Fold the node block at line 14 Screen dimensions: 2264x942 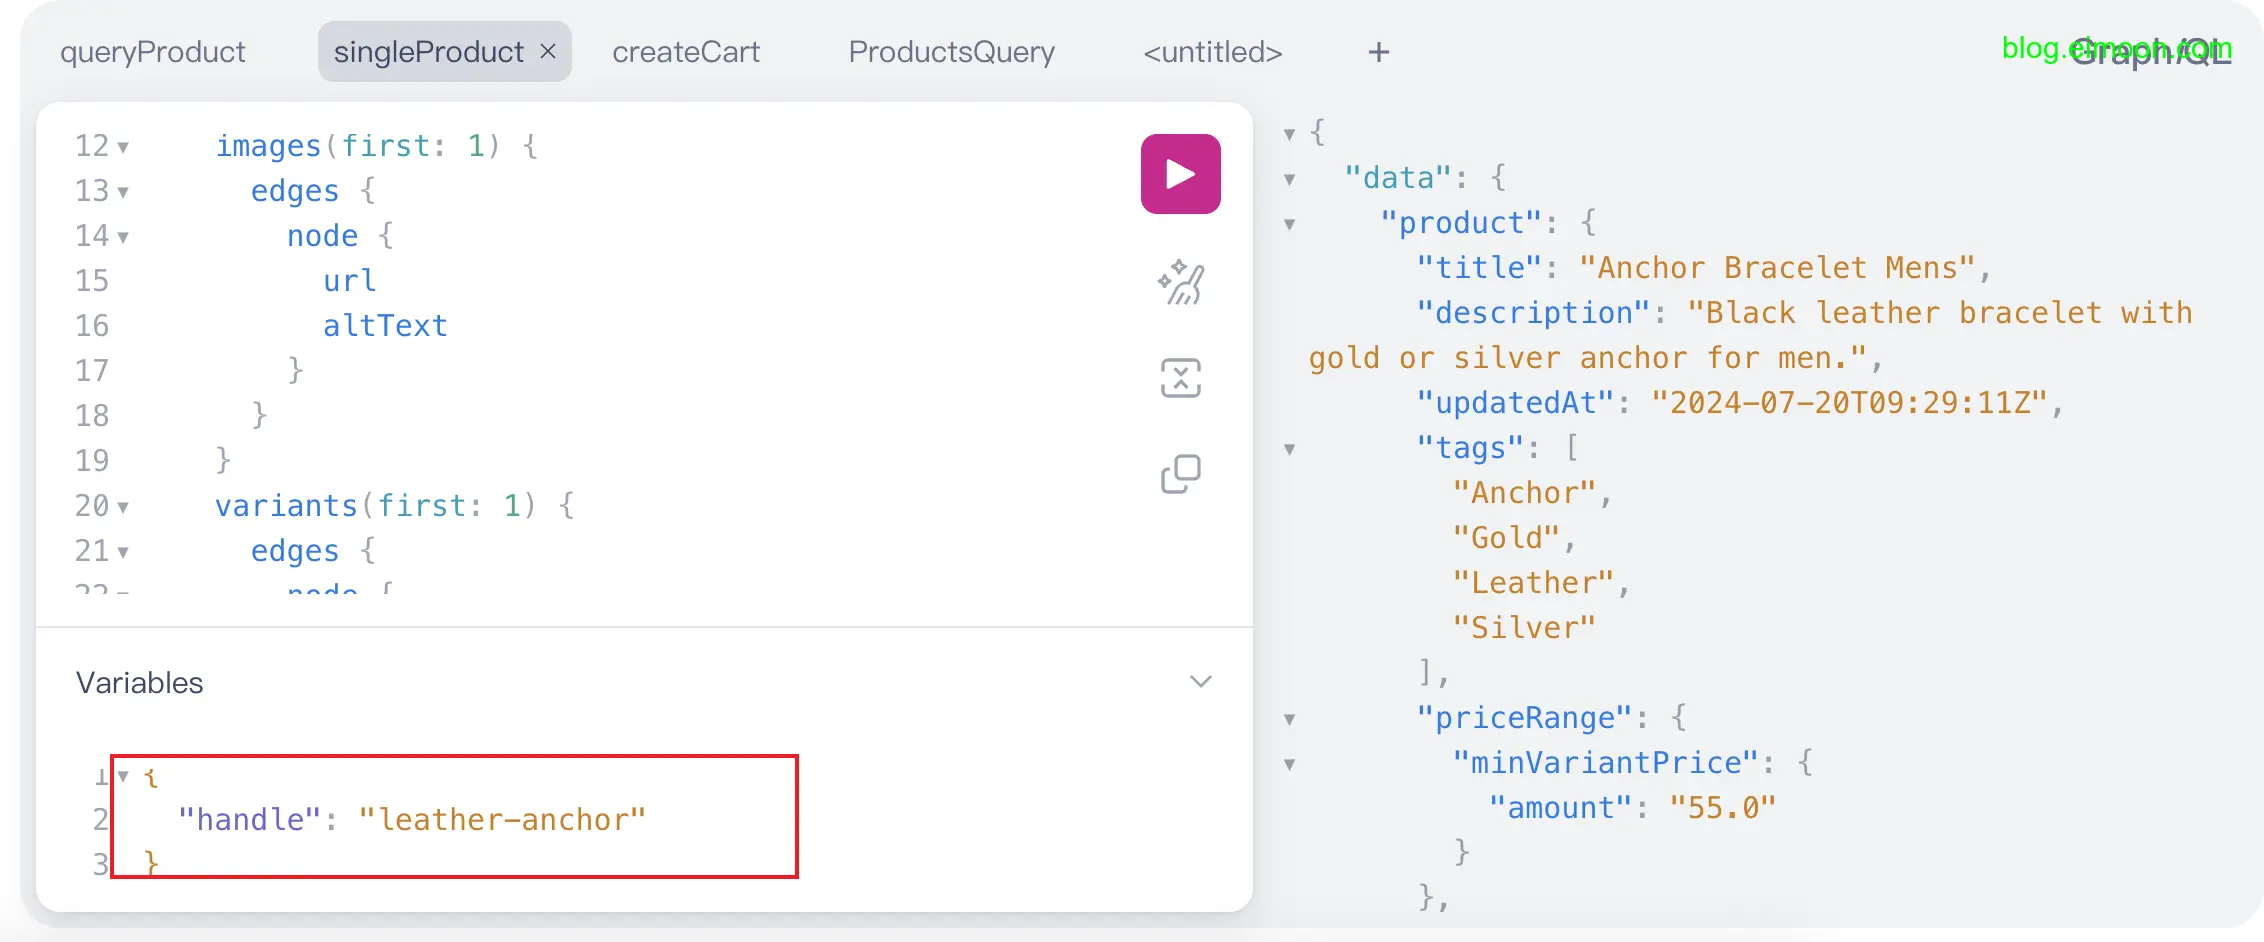tap(123, 238)
